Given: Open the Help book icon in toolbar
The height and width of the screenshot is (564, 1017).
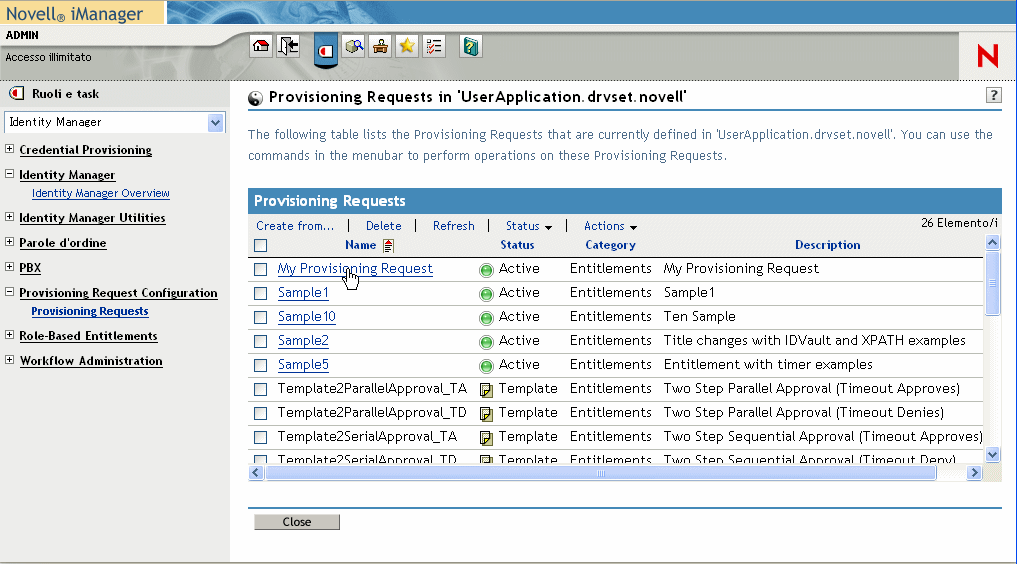Looking at the screenshot, I should tap(471, 46).
